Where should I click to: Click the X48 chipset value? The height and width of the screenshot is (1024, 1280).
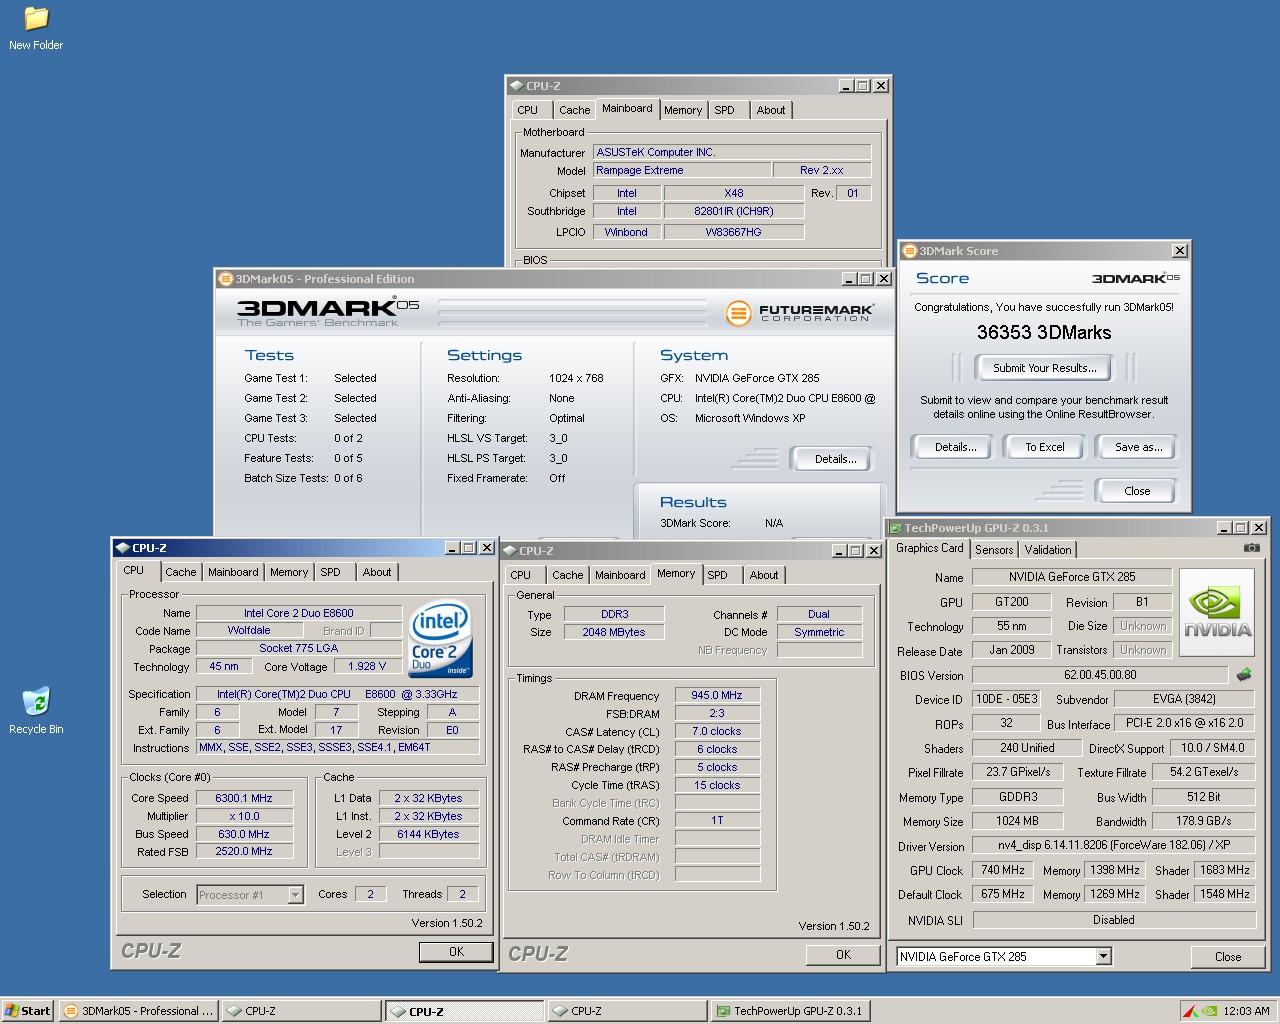pyautogui.click(x=734, y=193)
